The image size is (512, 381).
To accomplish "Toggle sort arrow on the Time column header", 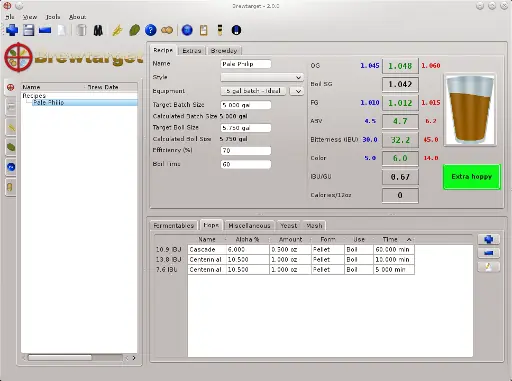I will [x=409, y=239].
